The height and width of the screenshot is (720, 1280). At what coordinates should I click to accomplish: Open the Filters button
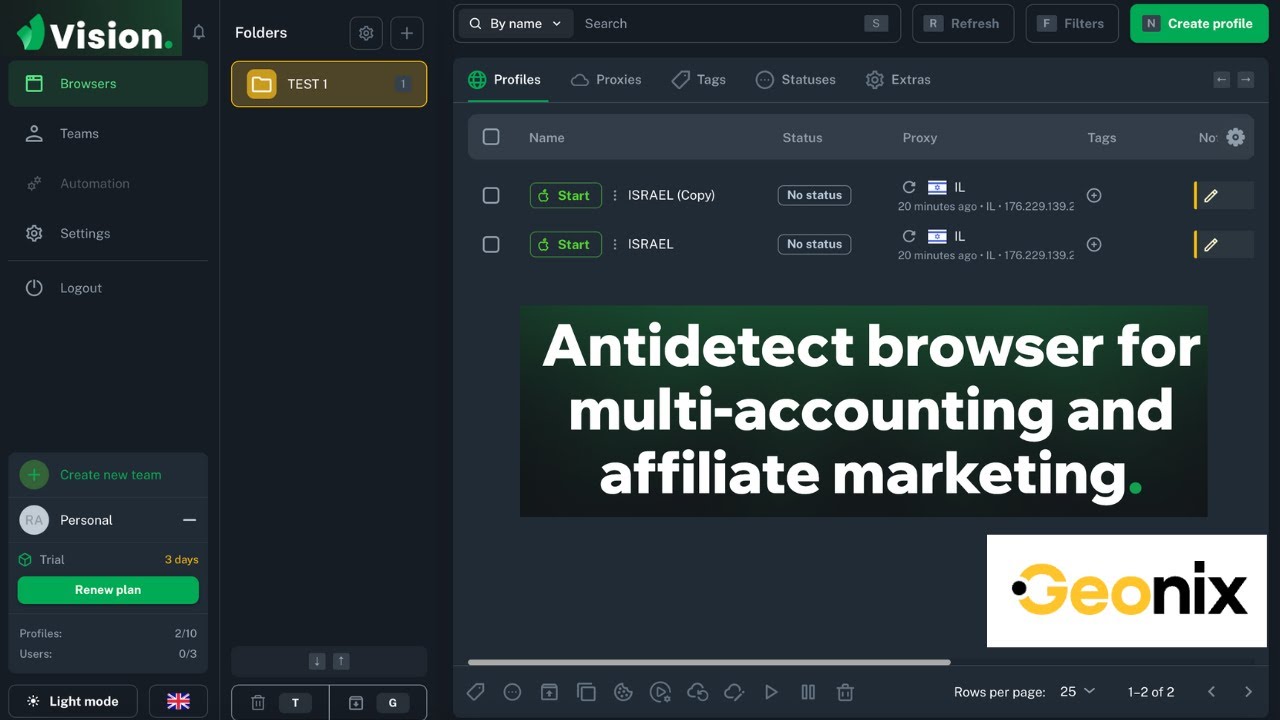[1072, 24]
